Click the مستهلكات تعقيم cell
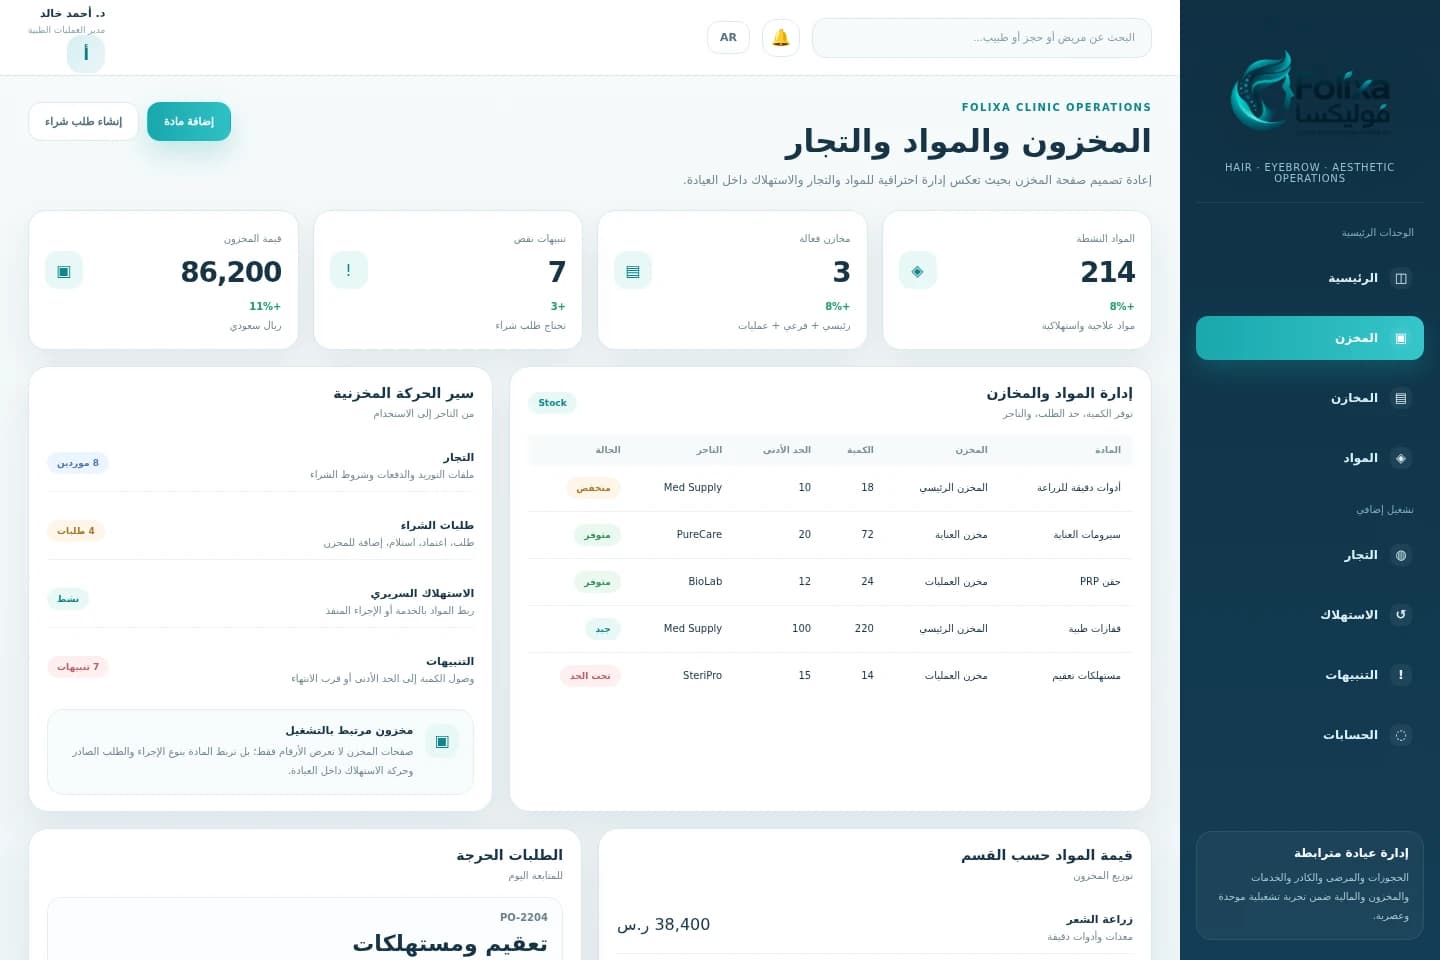 tap(1086, 676)
